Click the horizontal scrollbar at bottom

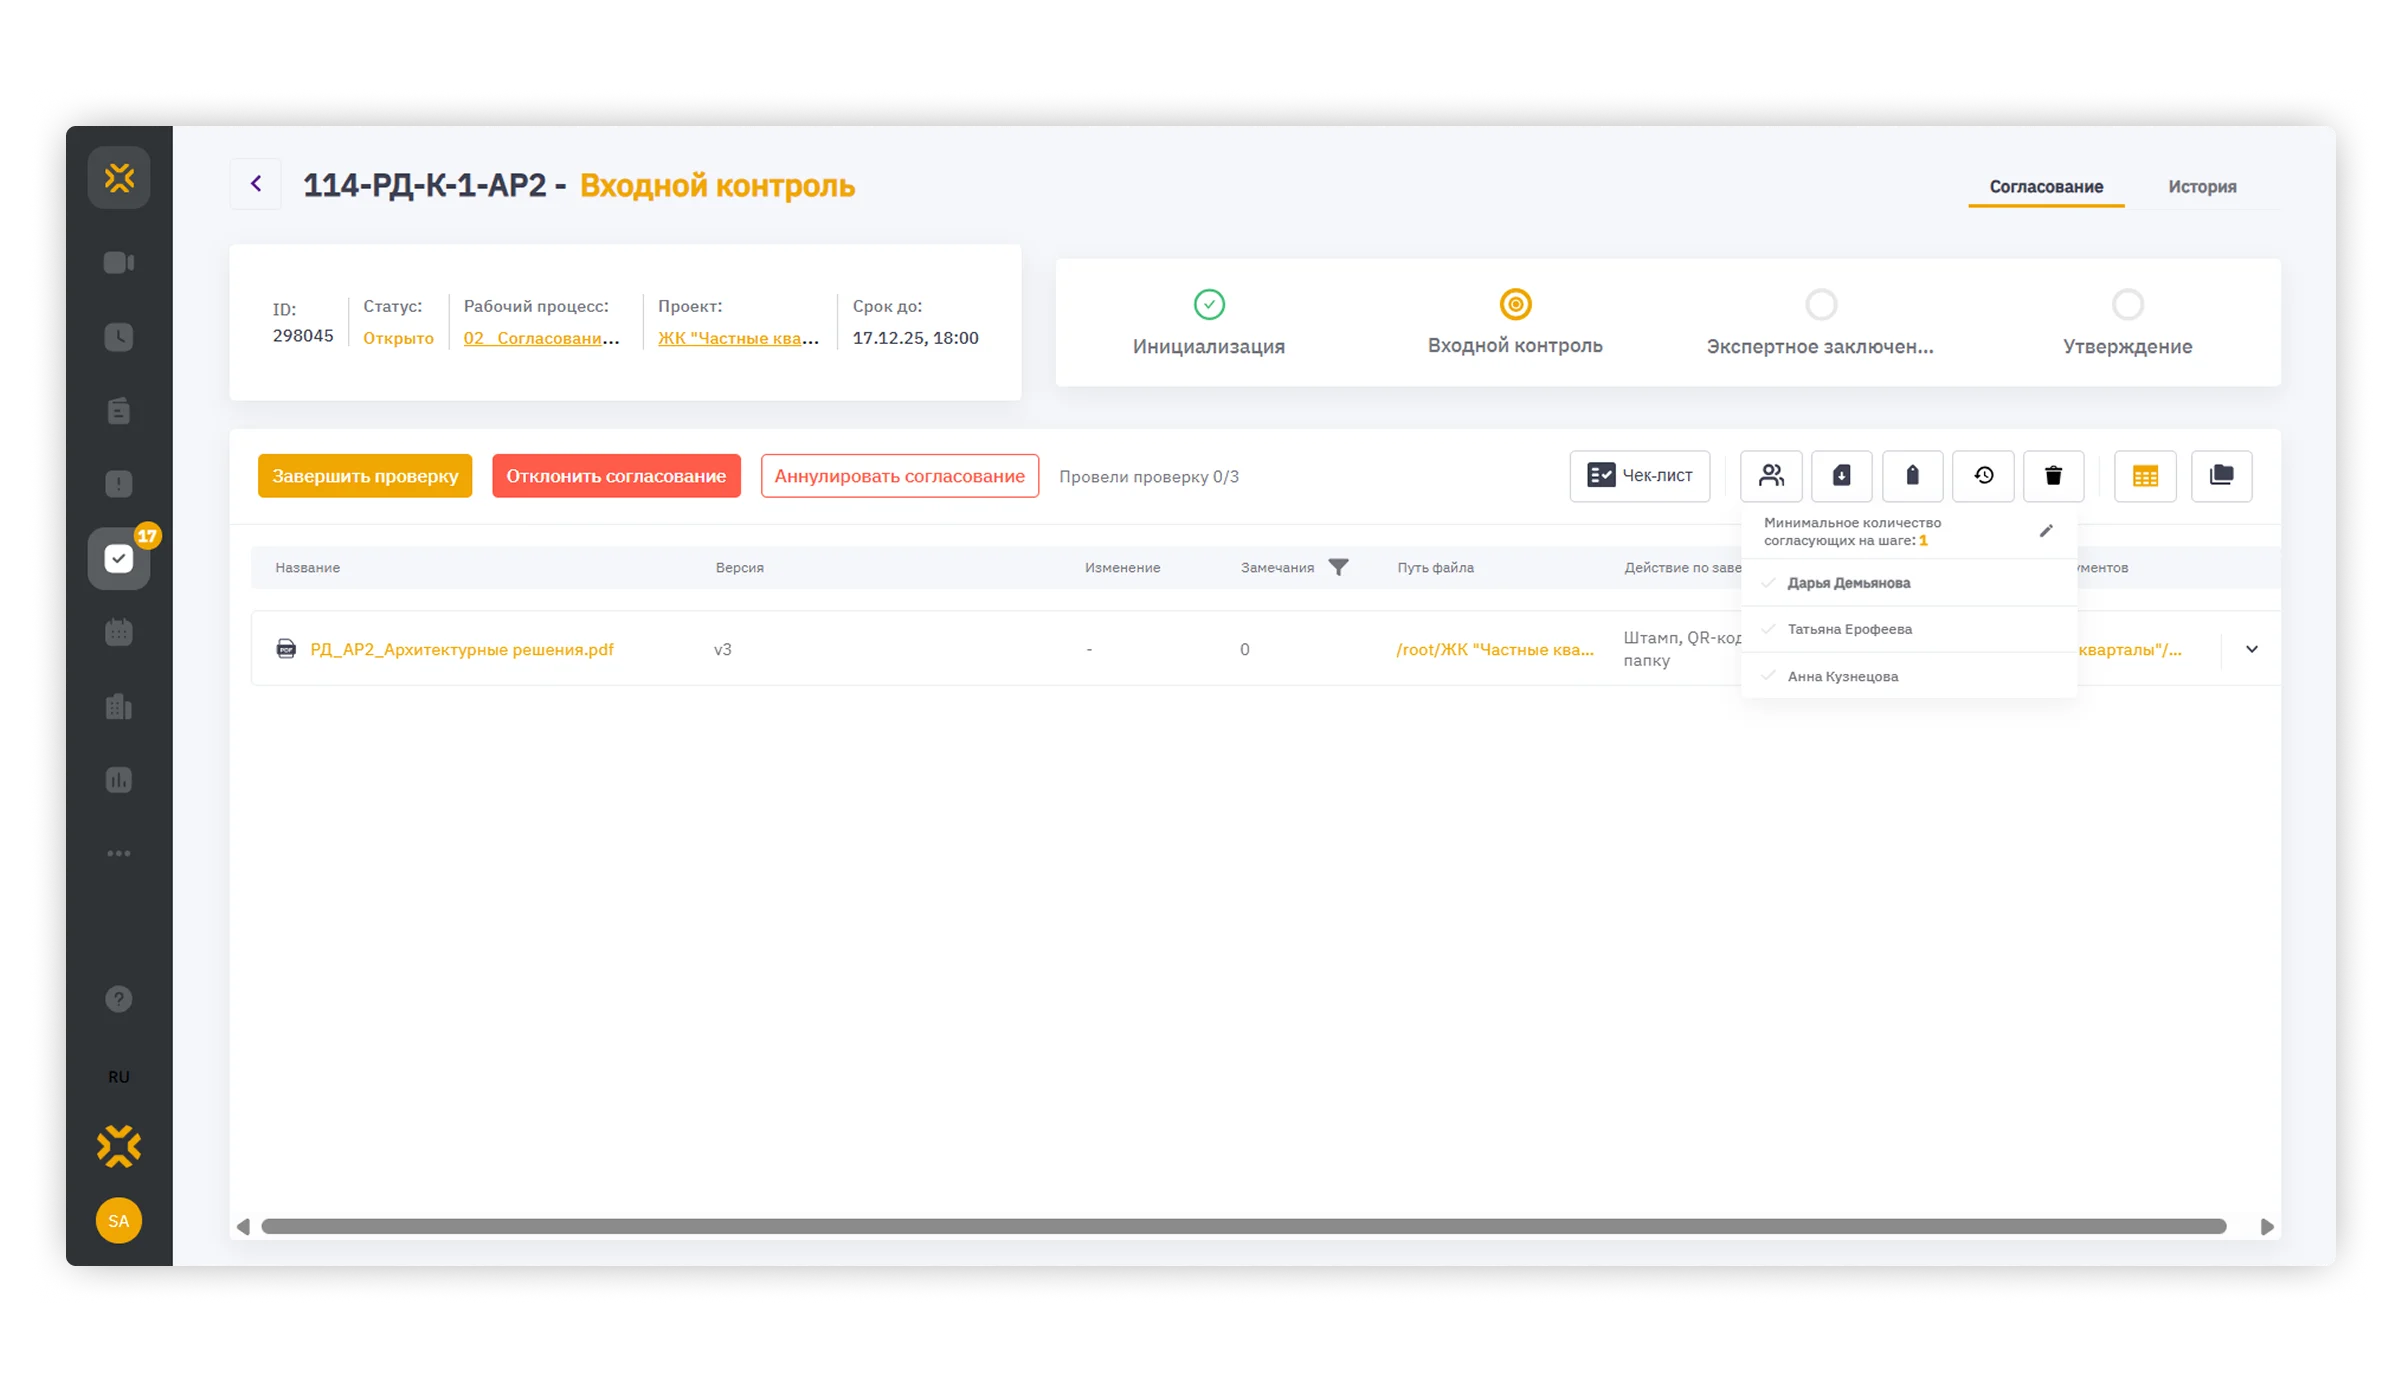[1243, 1226]
